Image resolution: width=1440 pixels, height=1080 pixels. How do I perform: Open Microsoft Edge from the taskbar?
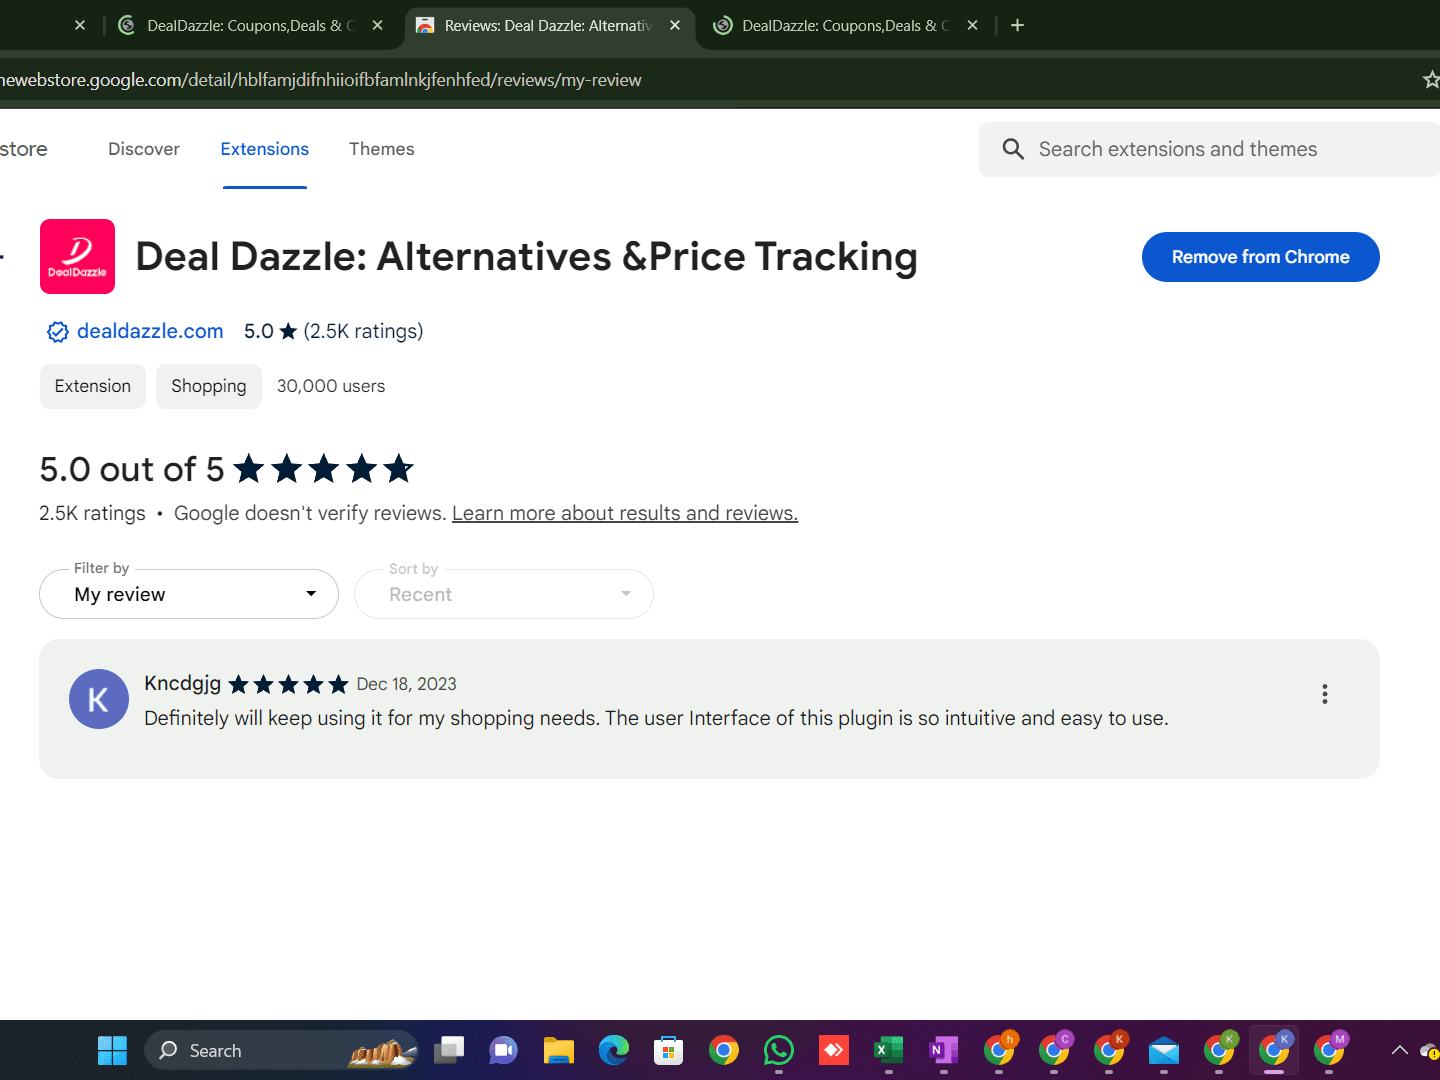[613, 1050]
